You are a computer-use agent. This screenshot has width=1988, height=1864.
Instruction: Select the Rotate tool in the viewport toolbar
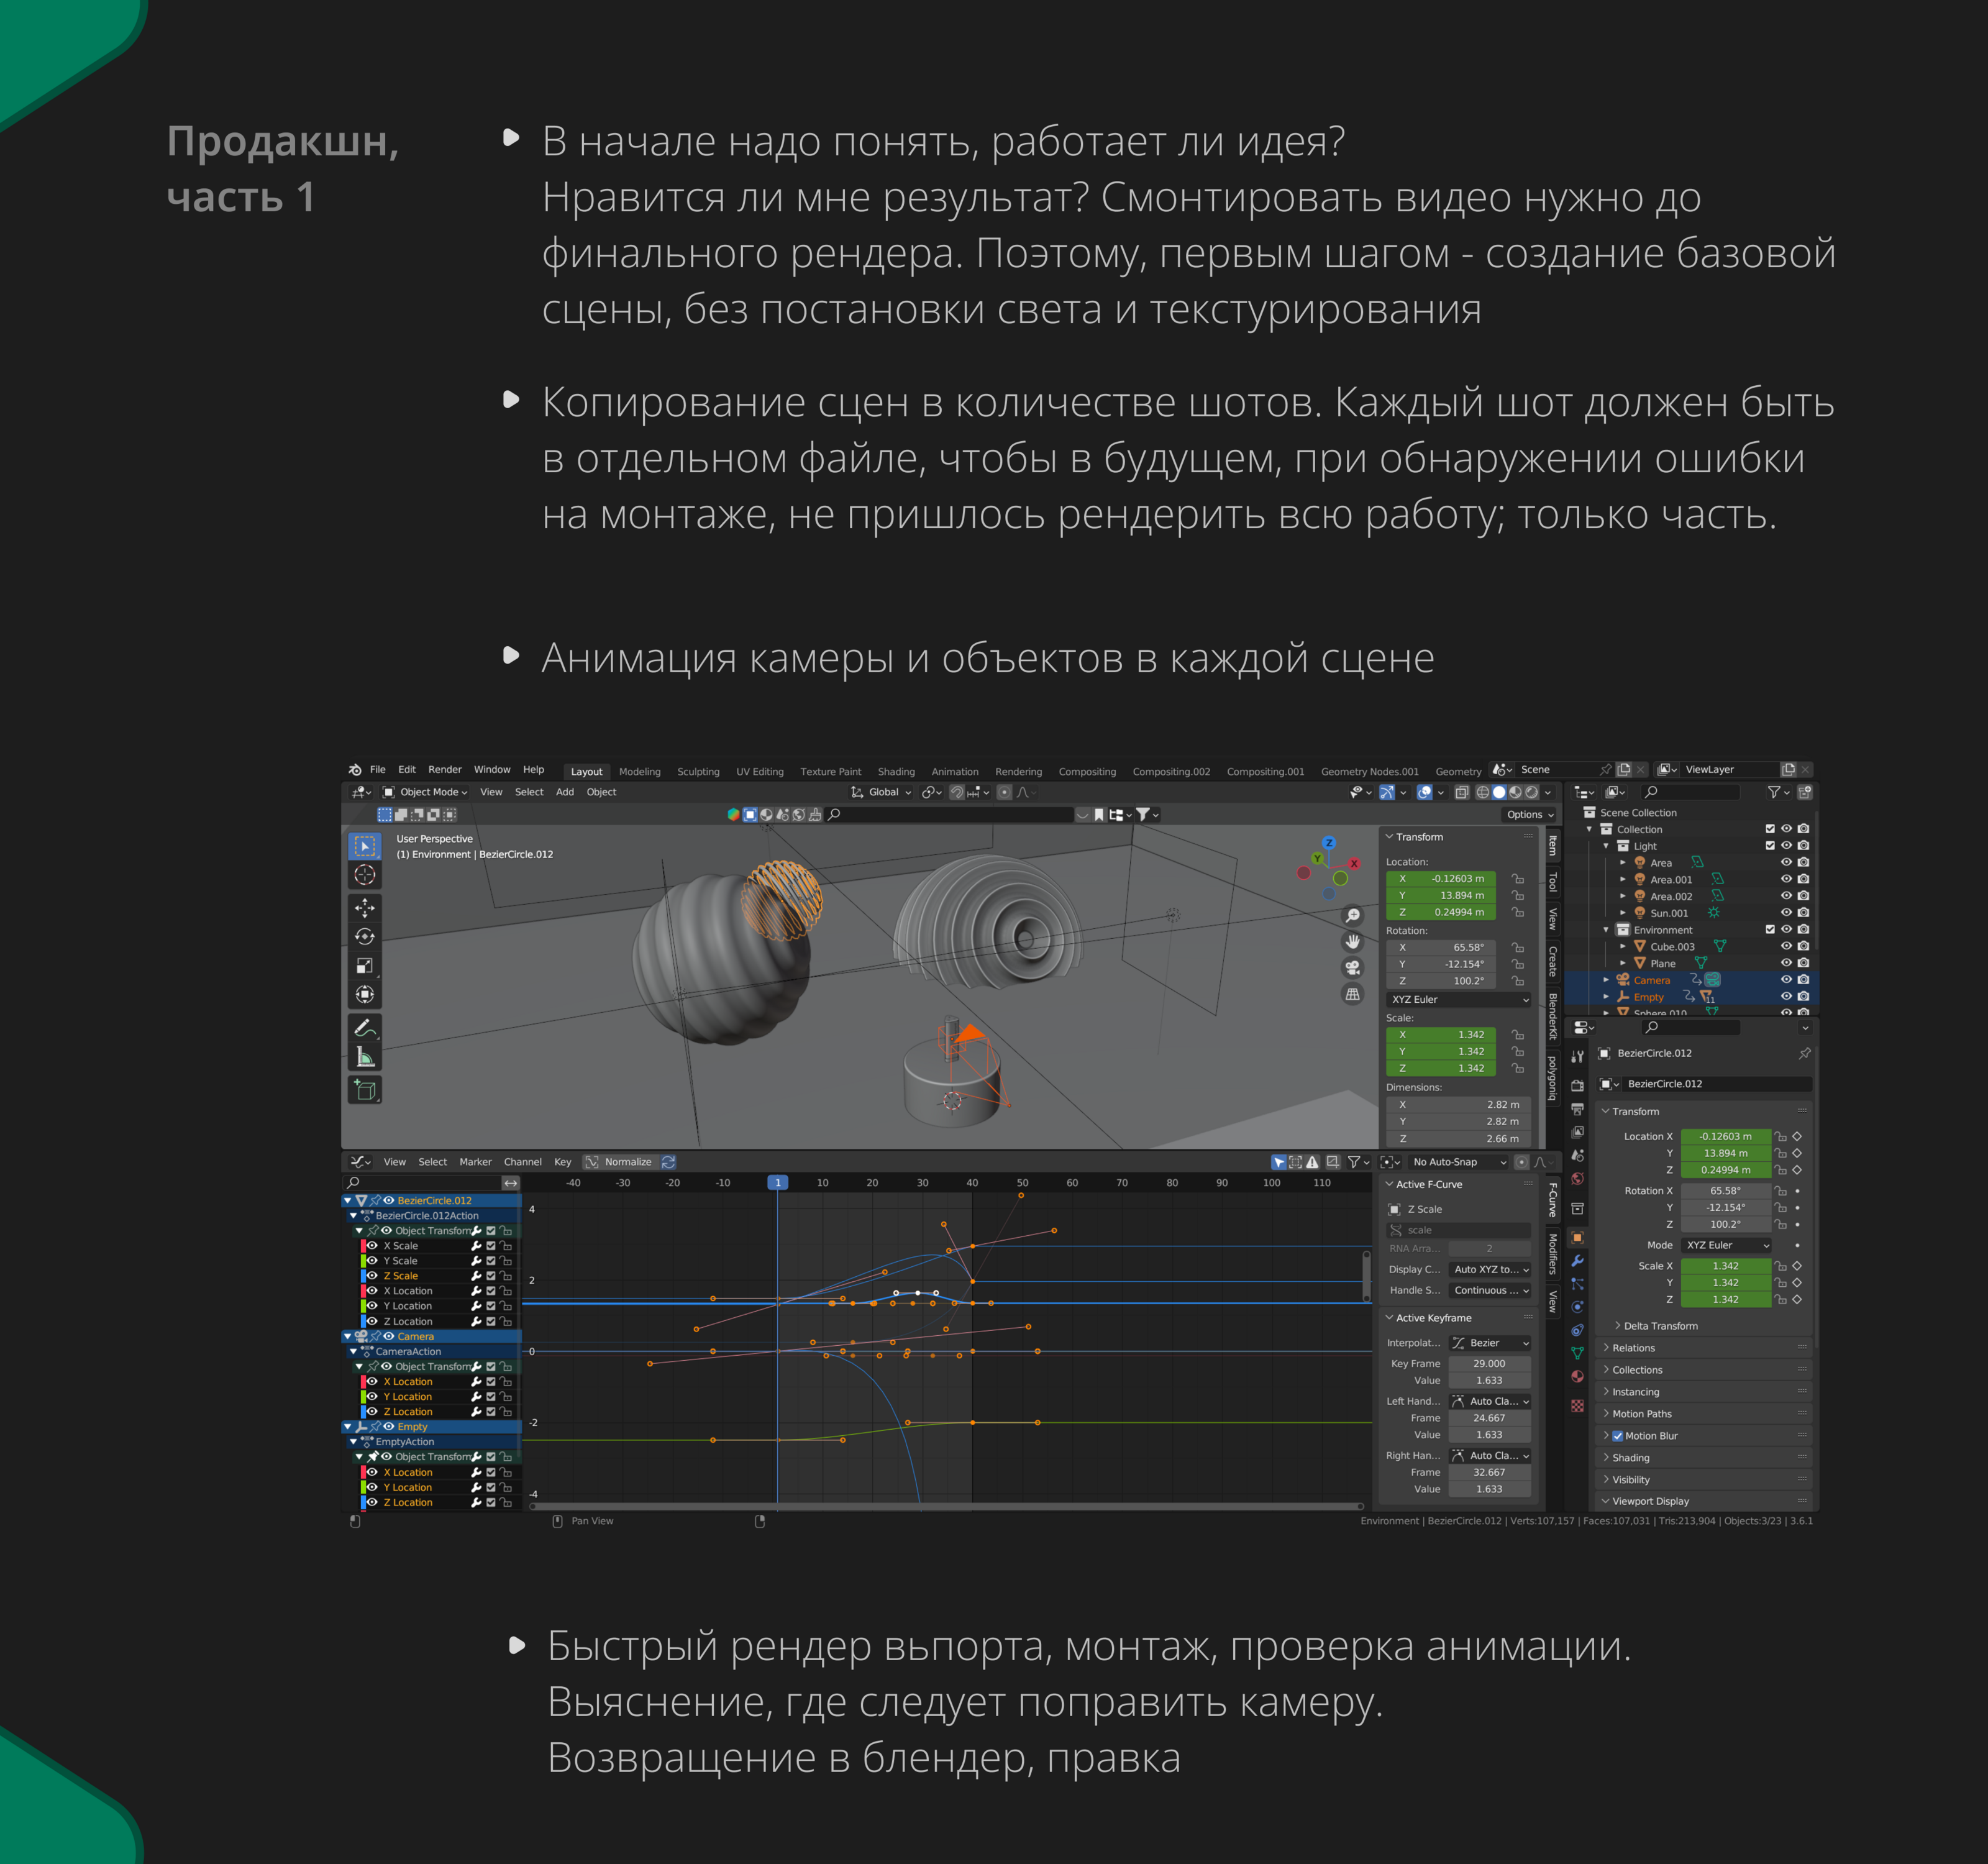click(365, 936)
